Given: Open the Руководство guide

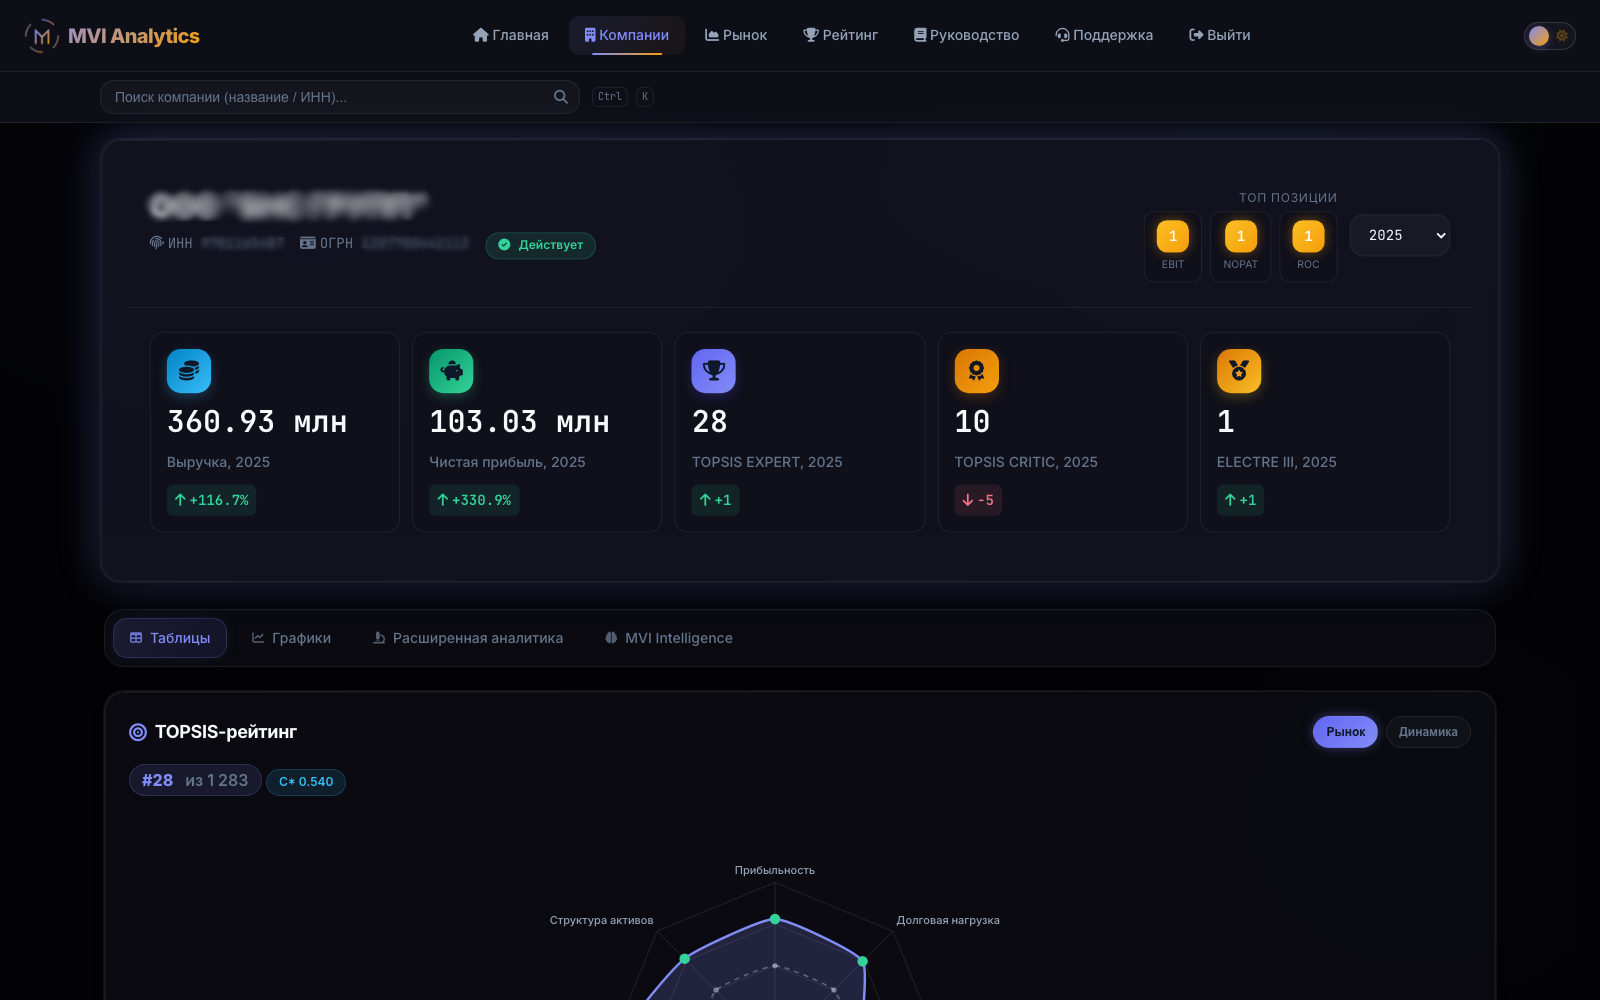Looking at the screenshot, I should (x=967, y=35).
